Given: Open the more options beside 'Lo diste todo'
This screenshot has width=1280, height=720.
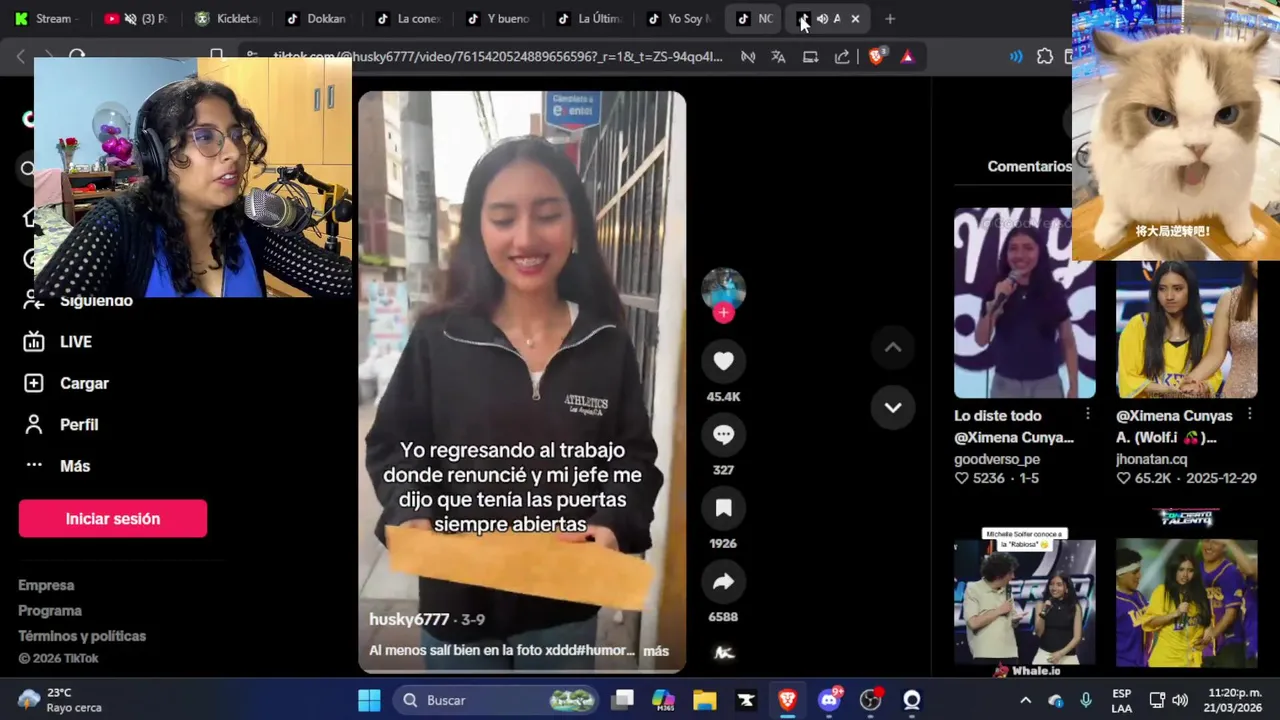Looking at the screenshot, I should tap(1088, 414).
